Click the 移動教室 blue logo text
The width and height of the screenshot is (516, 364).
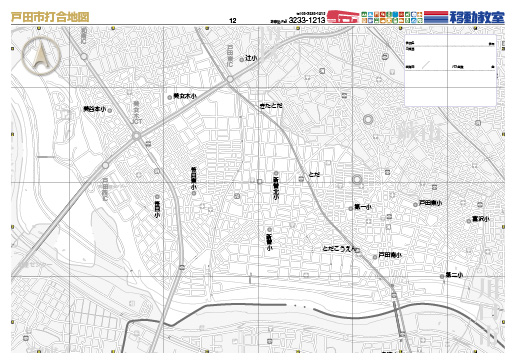477,17
